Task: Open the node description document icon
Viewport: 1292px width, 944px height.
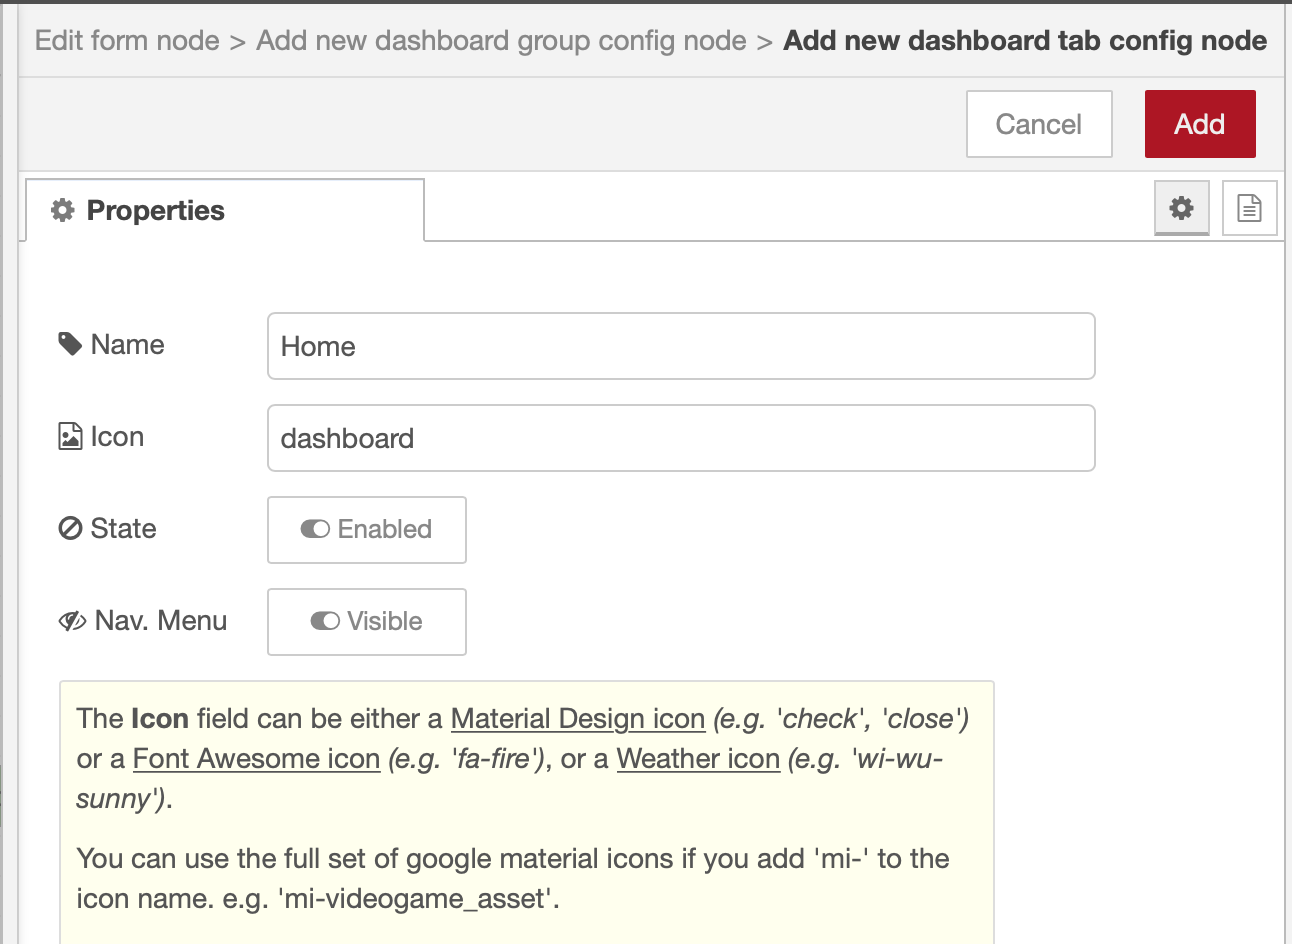Action: click(1249, 208)
